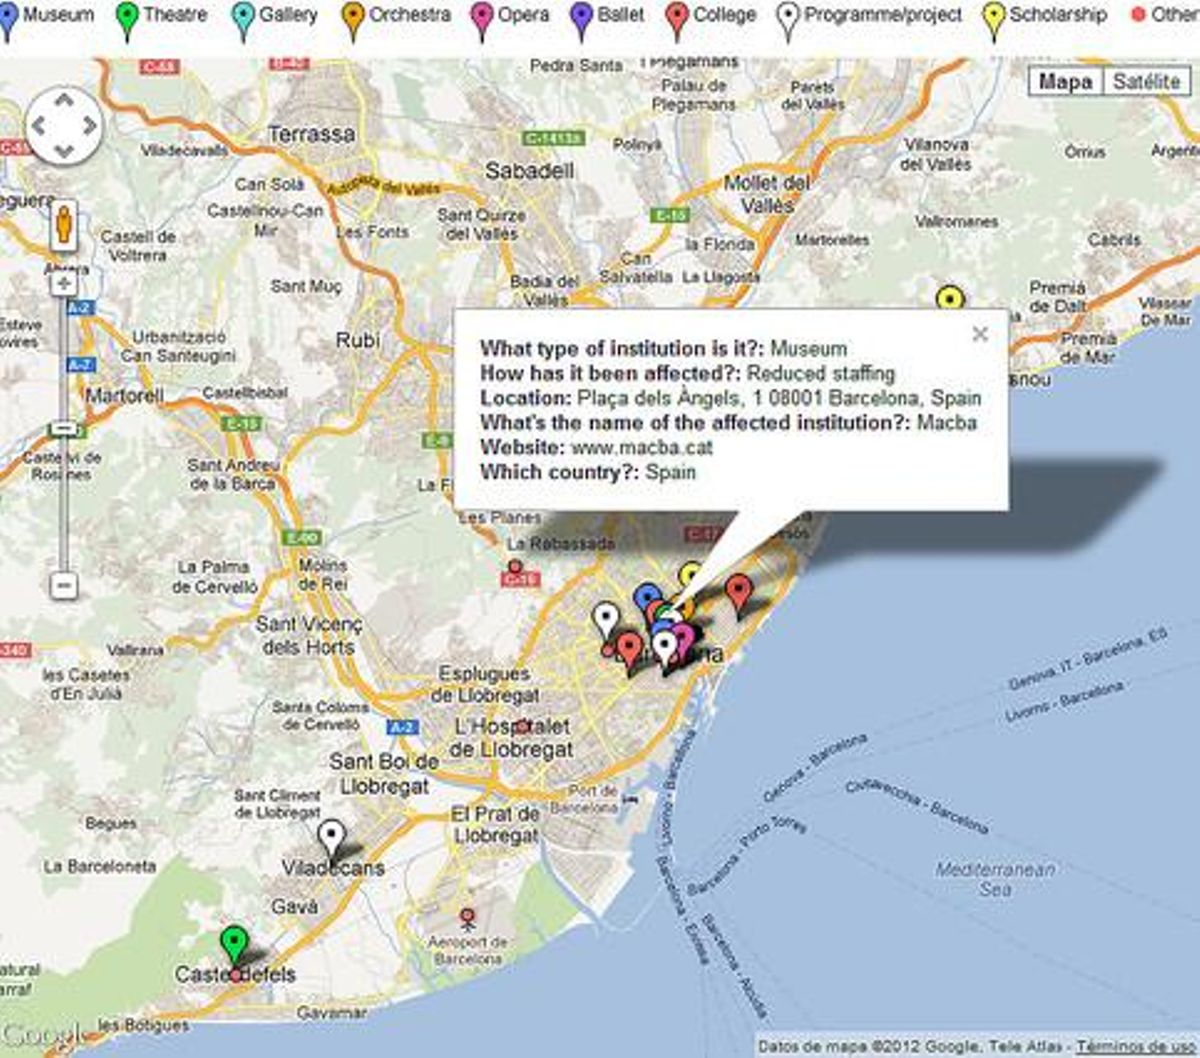
Task: Click the 'Sabadell' map label
Action: pyautogui.click(x=530, y=170)
